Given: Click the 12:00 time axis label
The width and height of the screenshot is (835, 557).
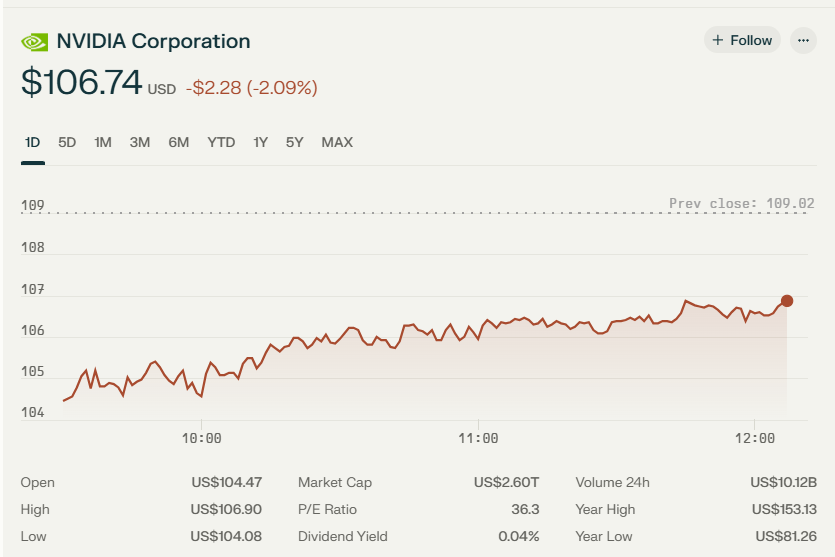Looking at the screenshot, I should pos(755,438).
